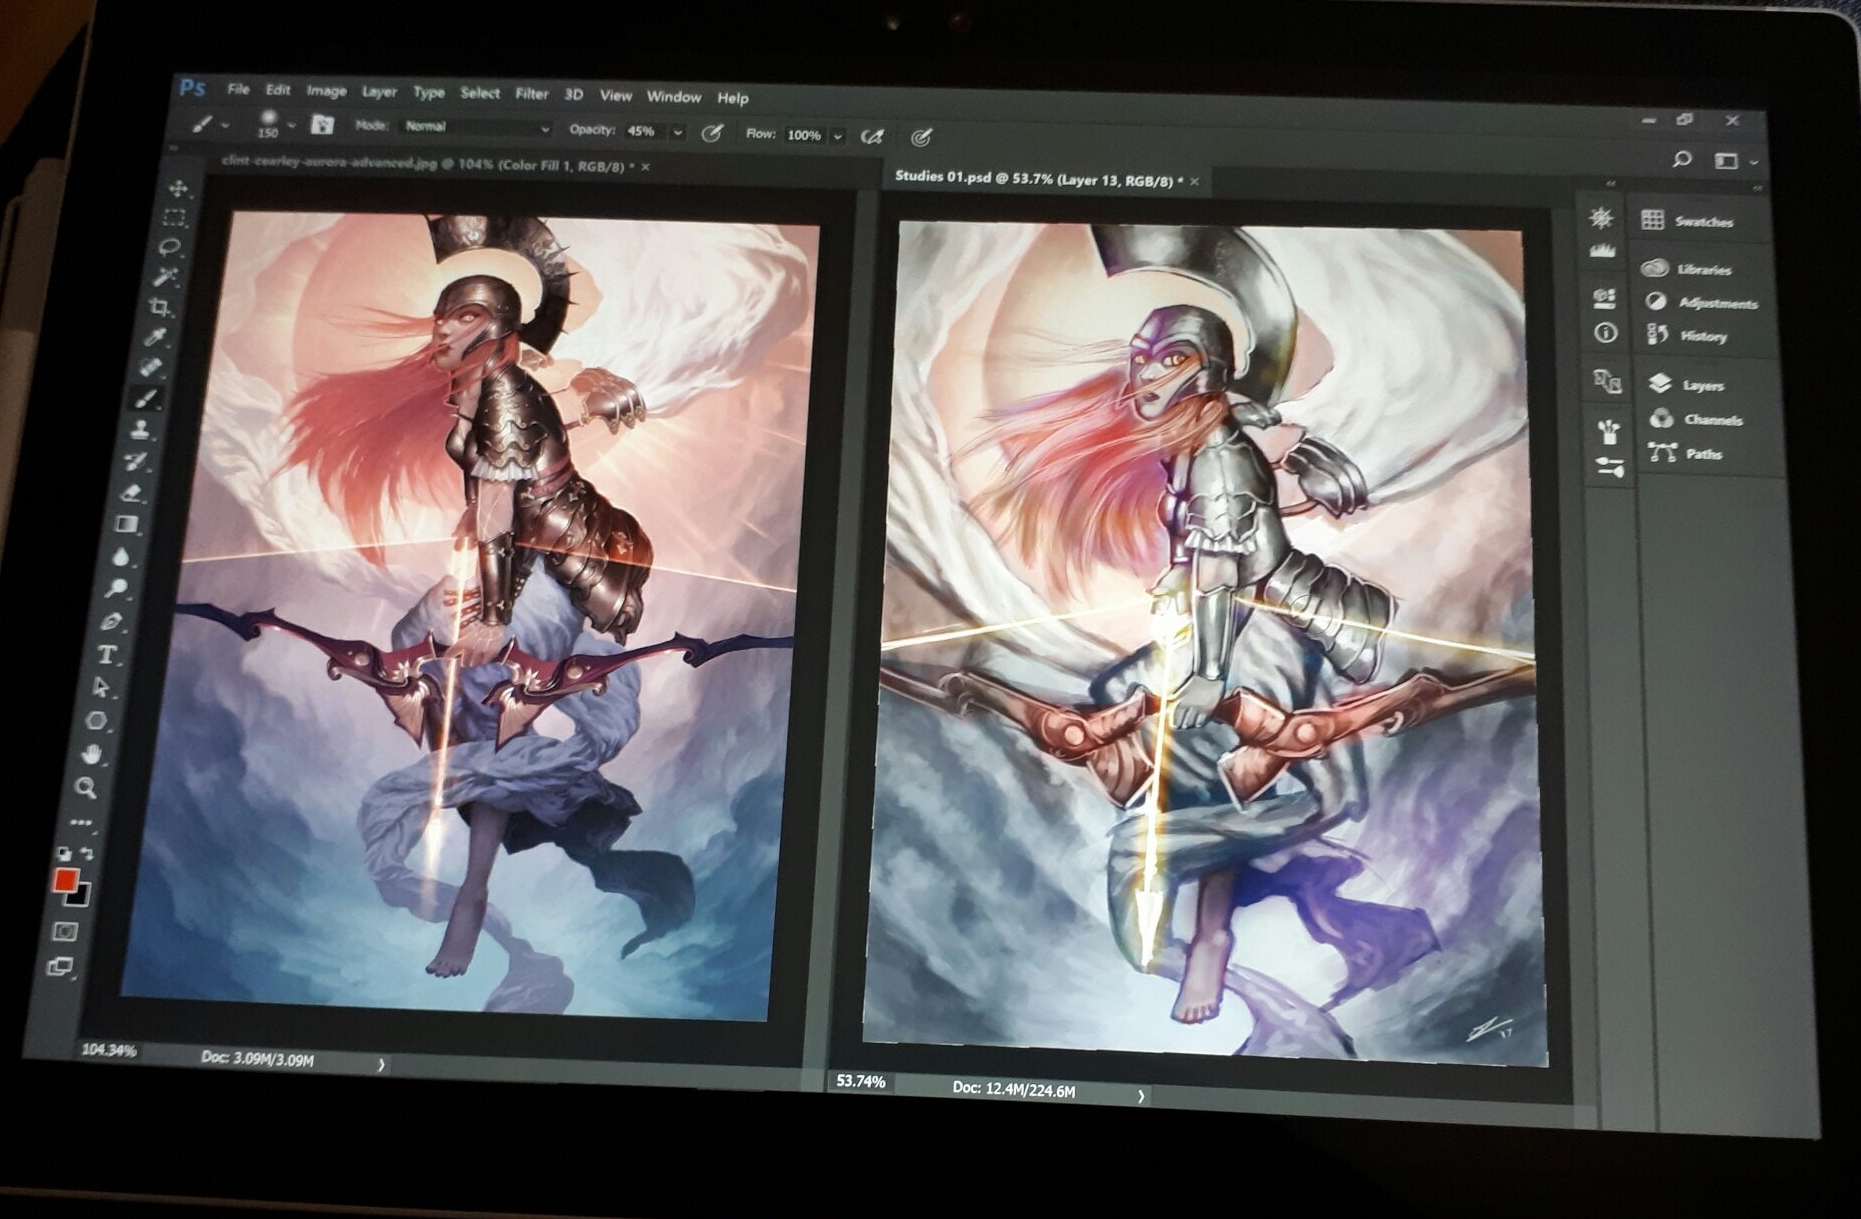The height and width of the screenshot is (1219, 1861).
Task: Enable airbrush-style build-up effect
Action: pyautogui.click(x=872, y=136)
